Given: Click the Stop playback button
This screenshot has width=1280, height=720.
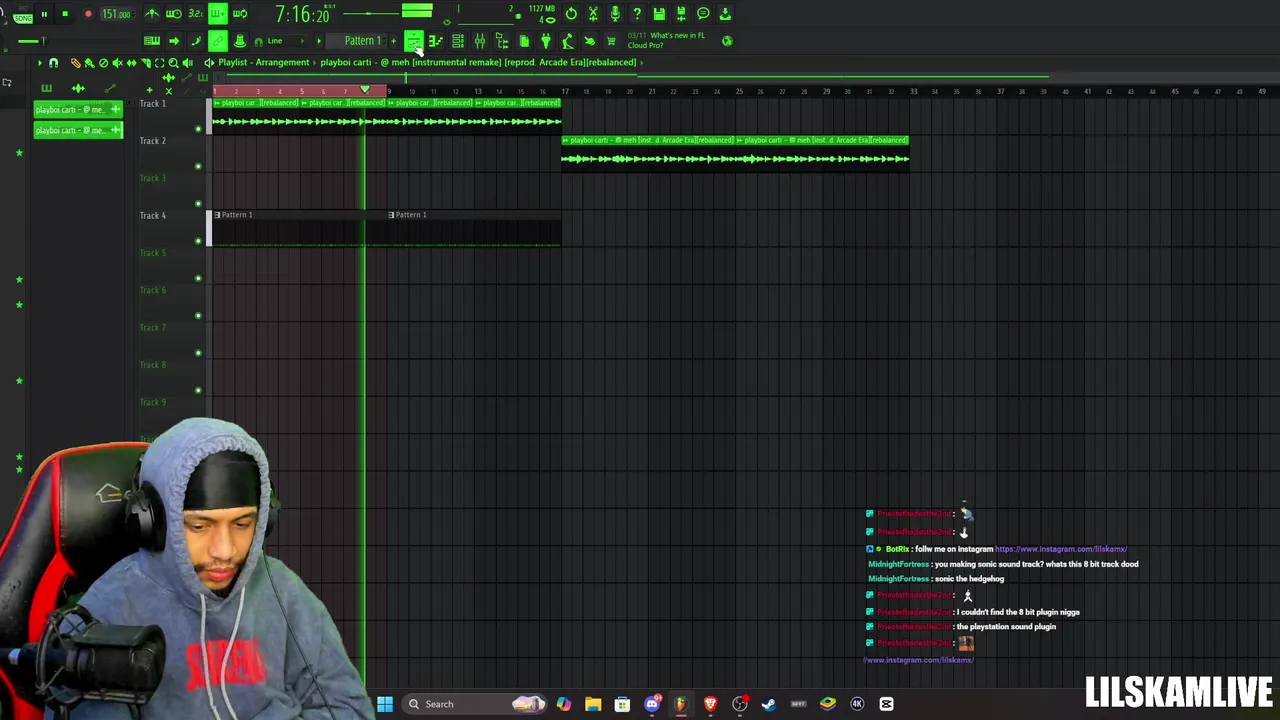Looking at the screenshot, I should tap(65, 14).
